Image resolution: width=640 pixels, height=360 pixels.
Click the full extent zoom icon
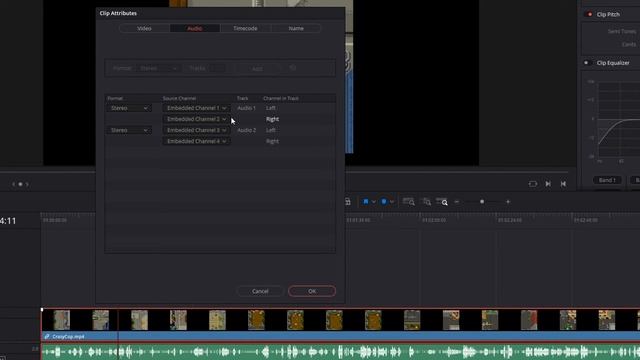[409, 202]
